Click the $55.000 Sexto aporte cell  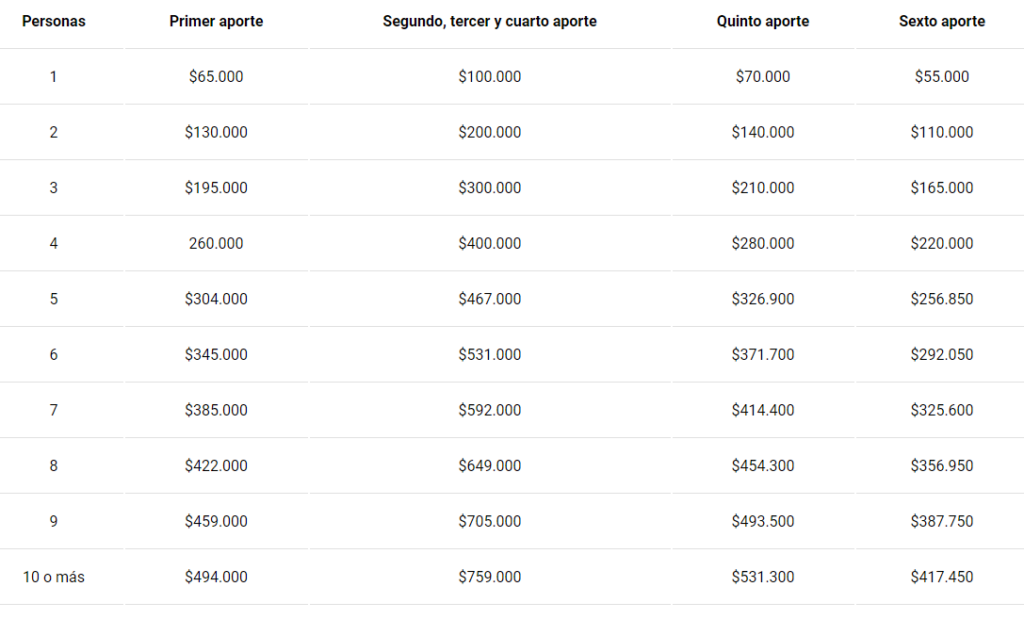point(942,76)
